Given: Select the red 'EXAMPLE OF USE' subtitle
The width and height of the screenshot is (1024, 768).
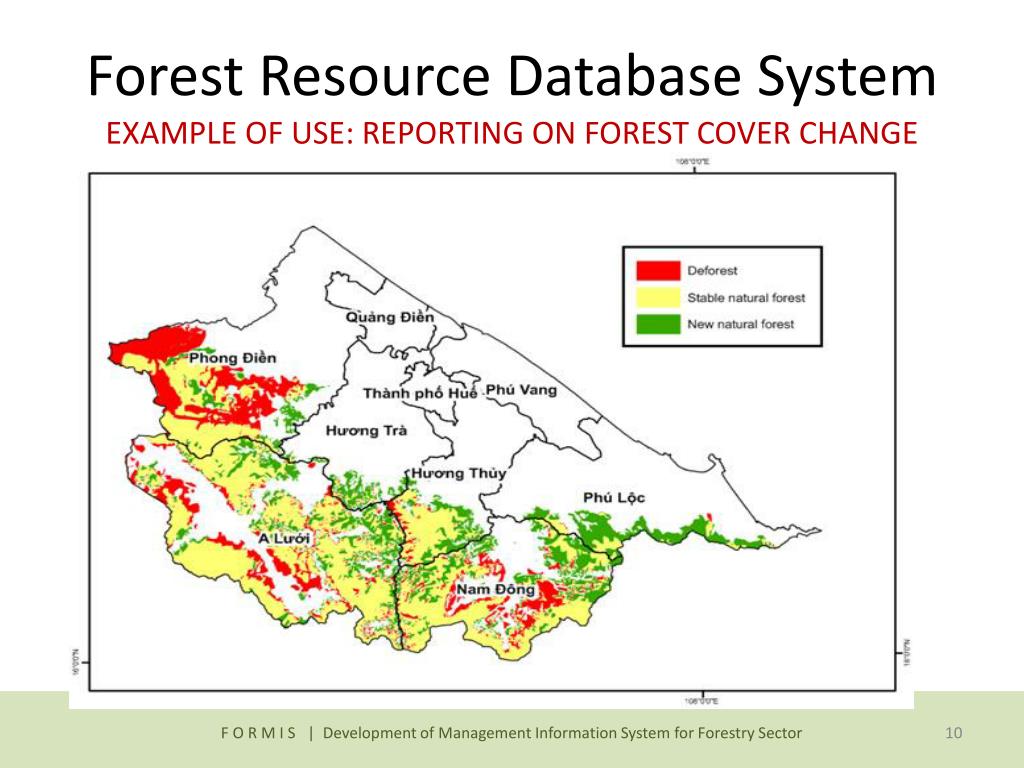Looking at the screenshot, I should (512, 133).
